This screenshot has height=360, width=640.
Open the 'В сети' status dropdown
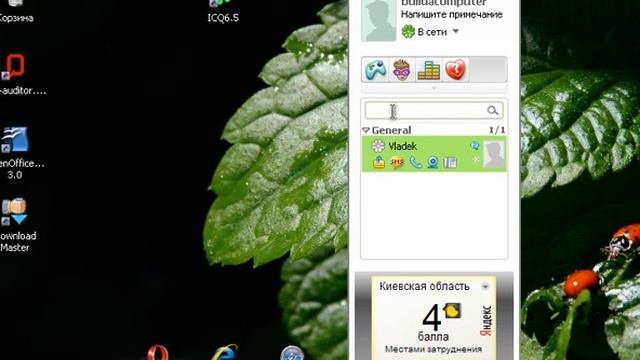[456, 31]
